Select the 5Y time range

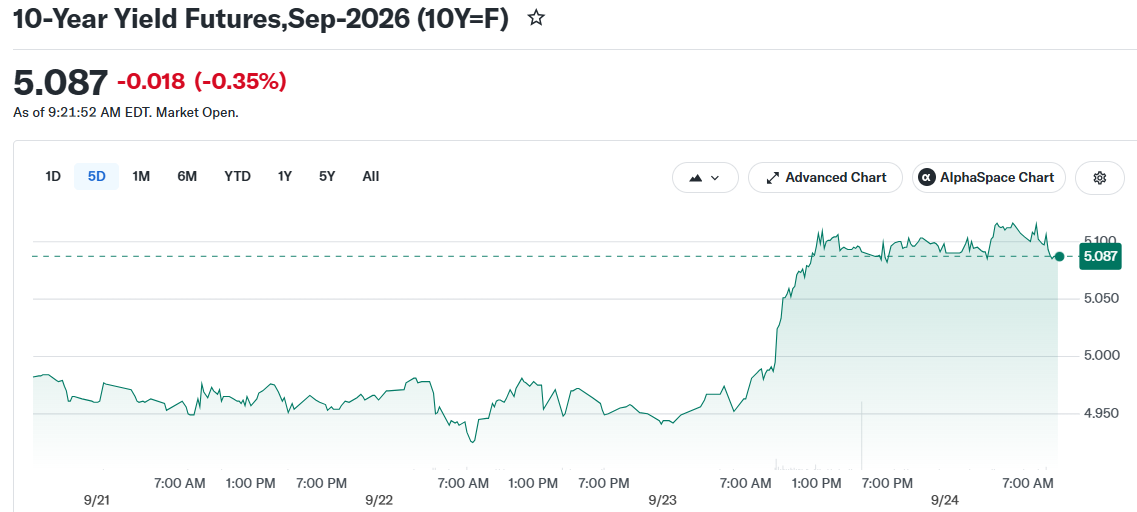click(x=327, y=176)
